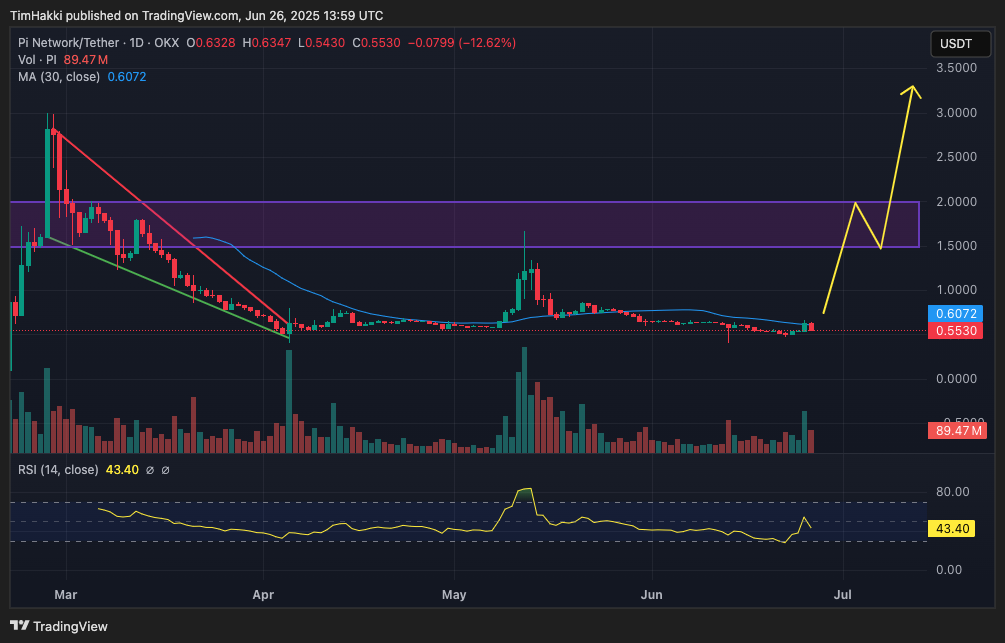
Task: Click the 0.00 RSI axis label
Action: pos(949,570)
